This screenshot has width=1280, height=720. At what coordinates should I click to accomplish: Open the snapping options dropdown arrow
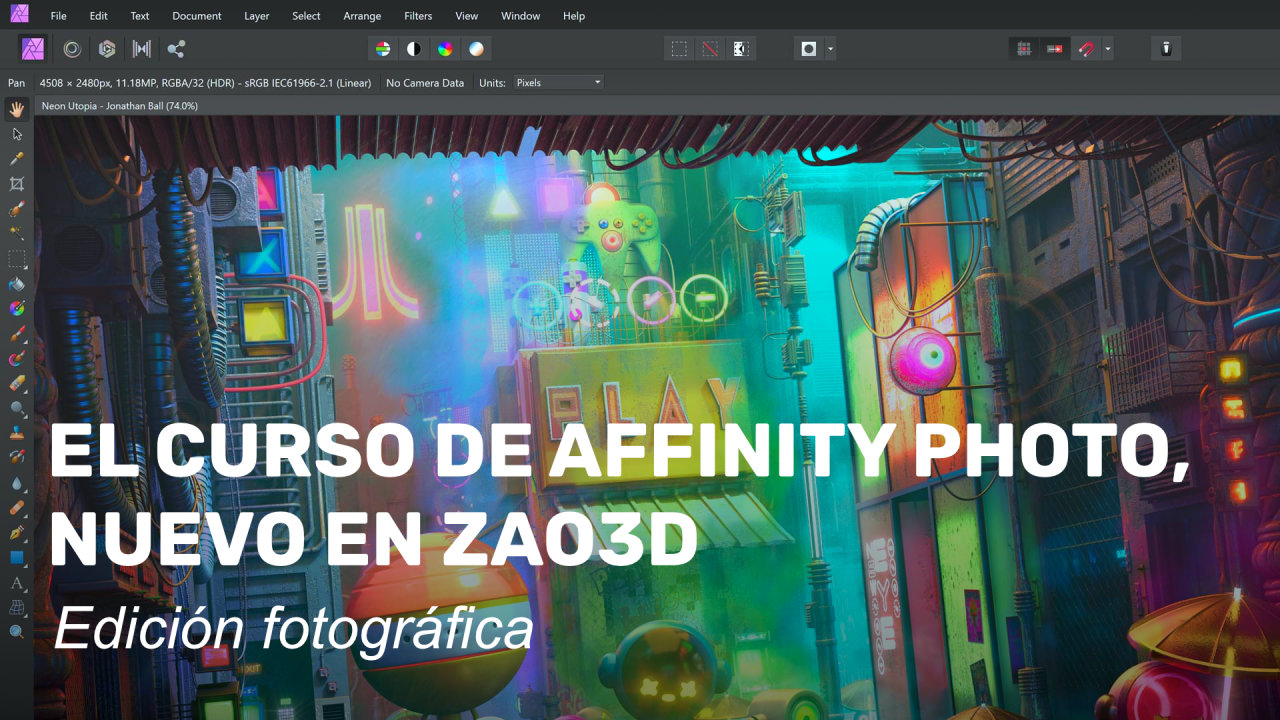tap(1109, 48)
